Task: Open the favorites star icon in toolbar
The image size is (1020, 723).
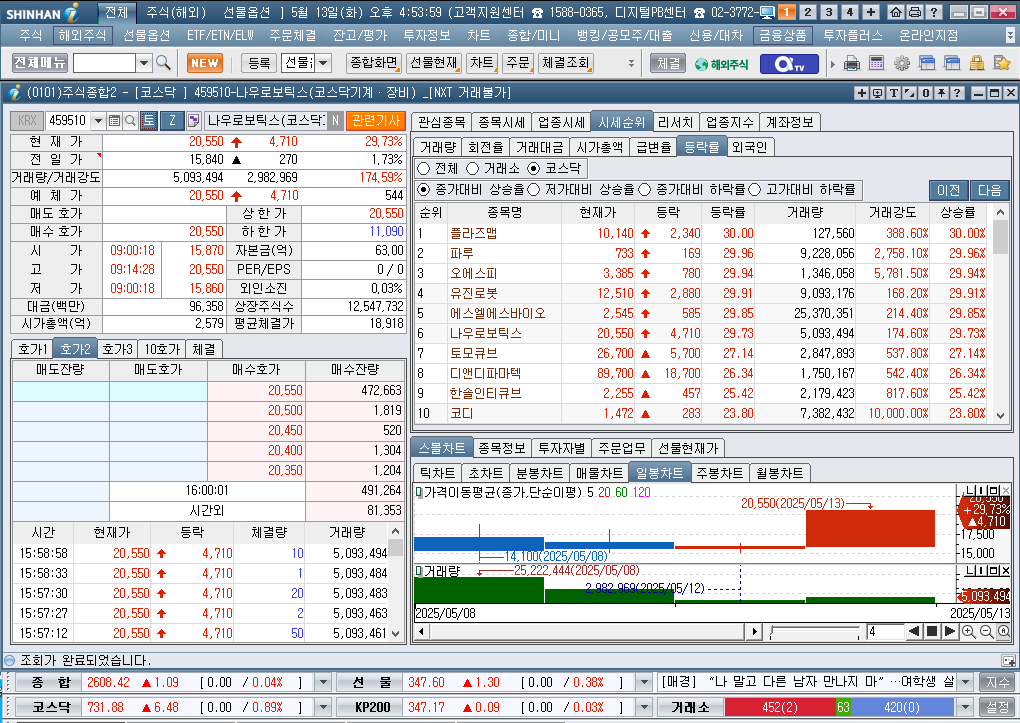Action: coord(1002,63)
